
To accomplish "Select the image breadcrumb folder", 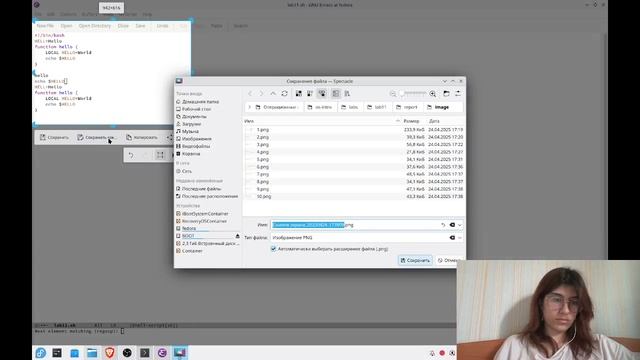I will (438, 107).
